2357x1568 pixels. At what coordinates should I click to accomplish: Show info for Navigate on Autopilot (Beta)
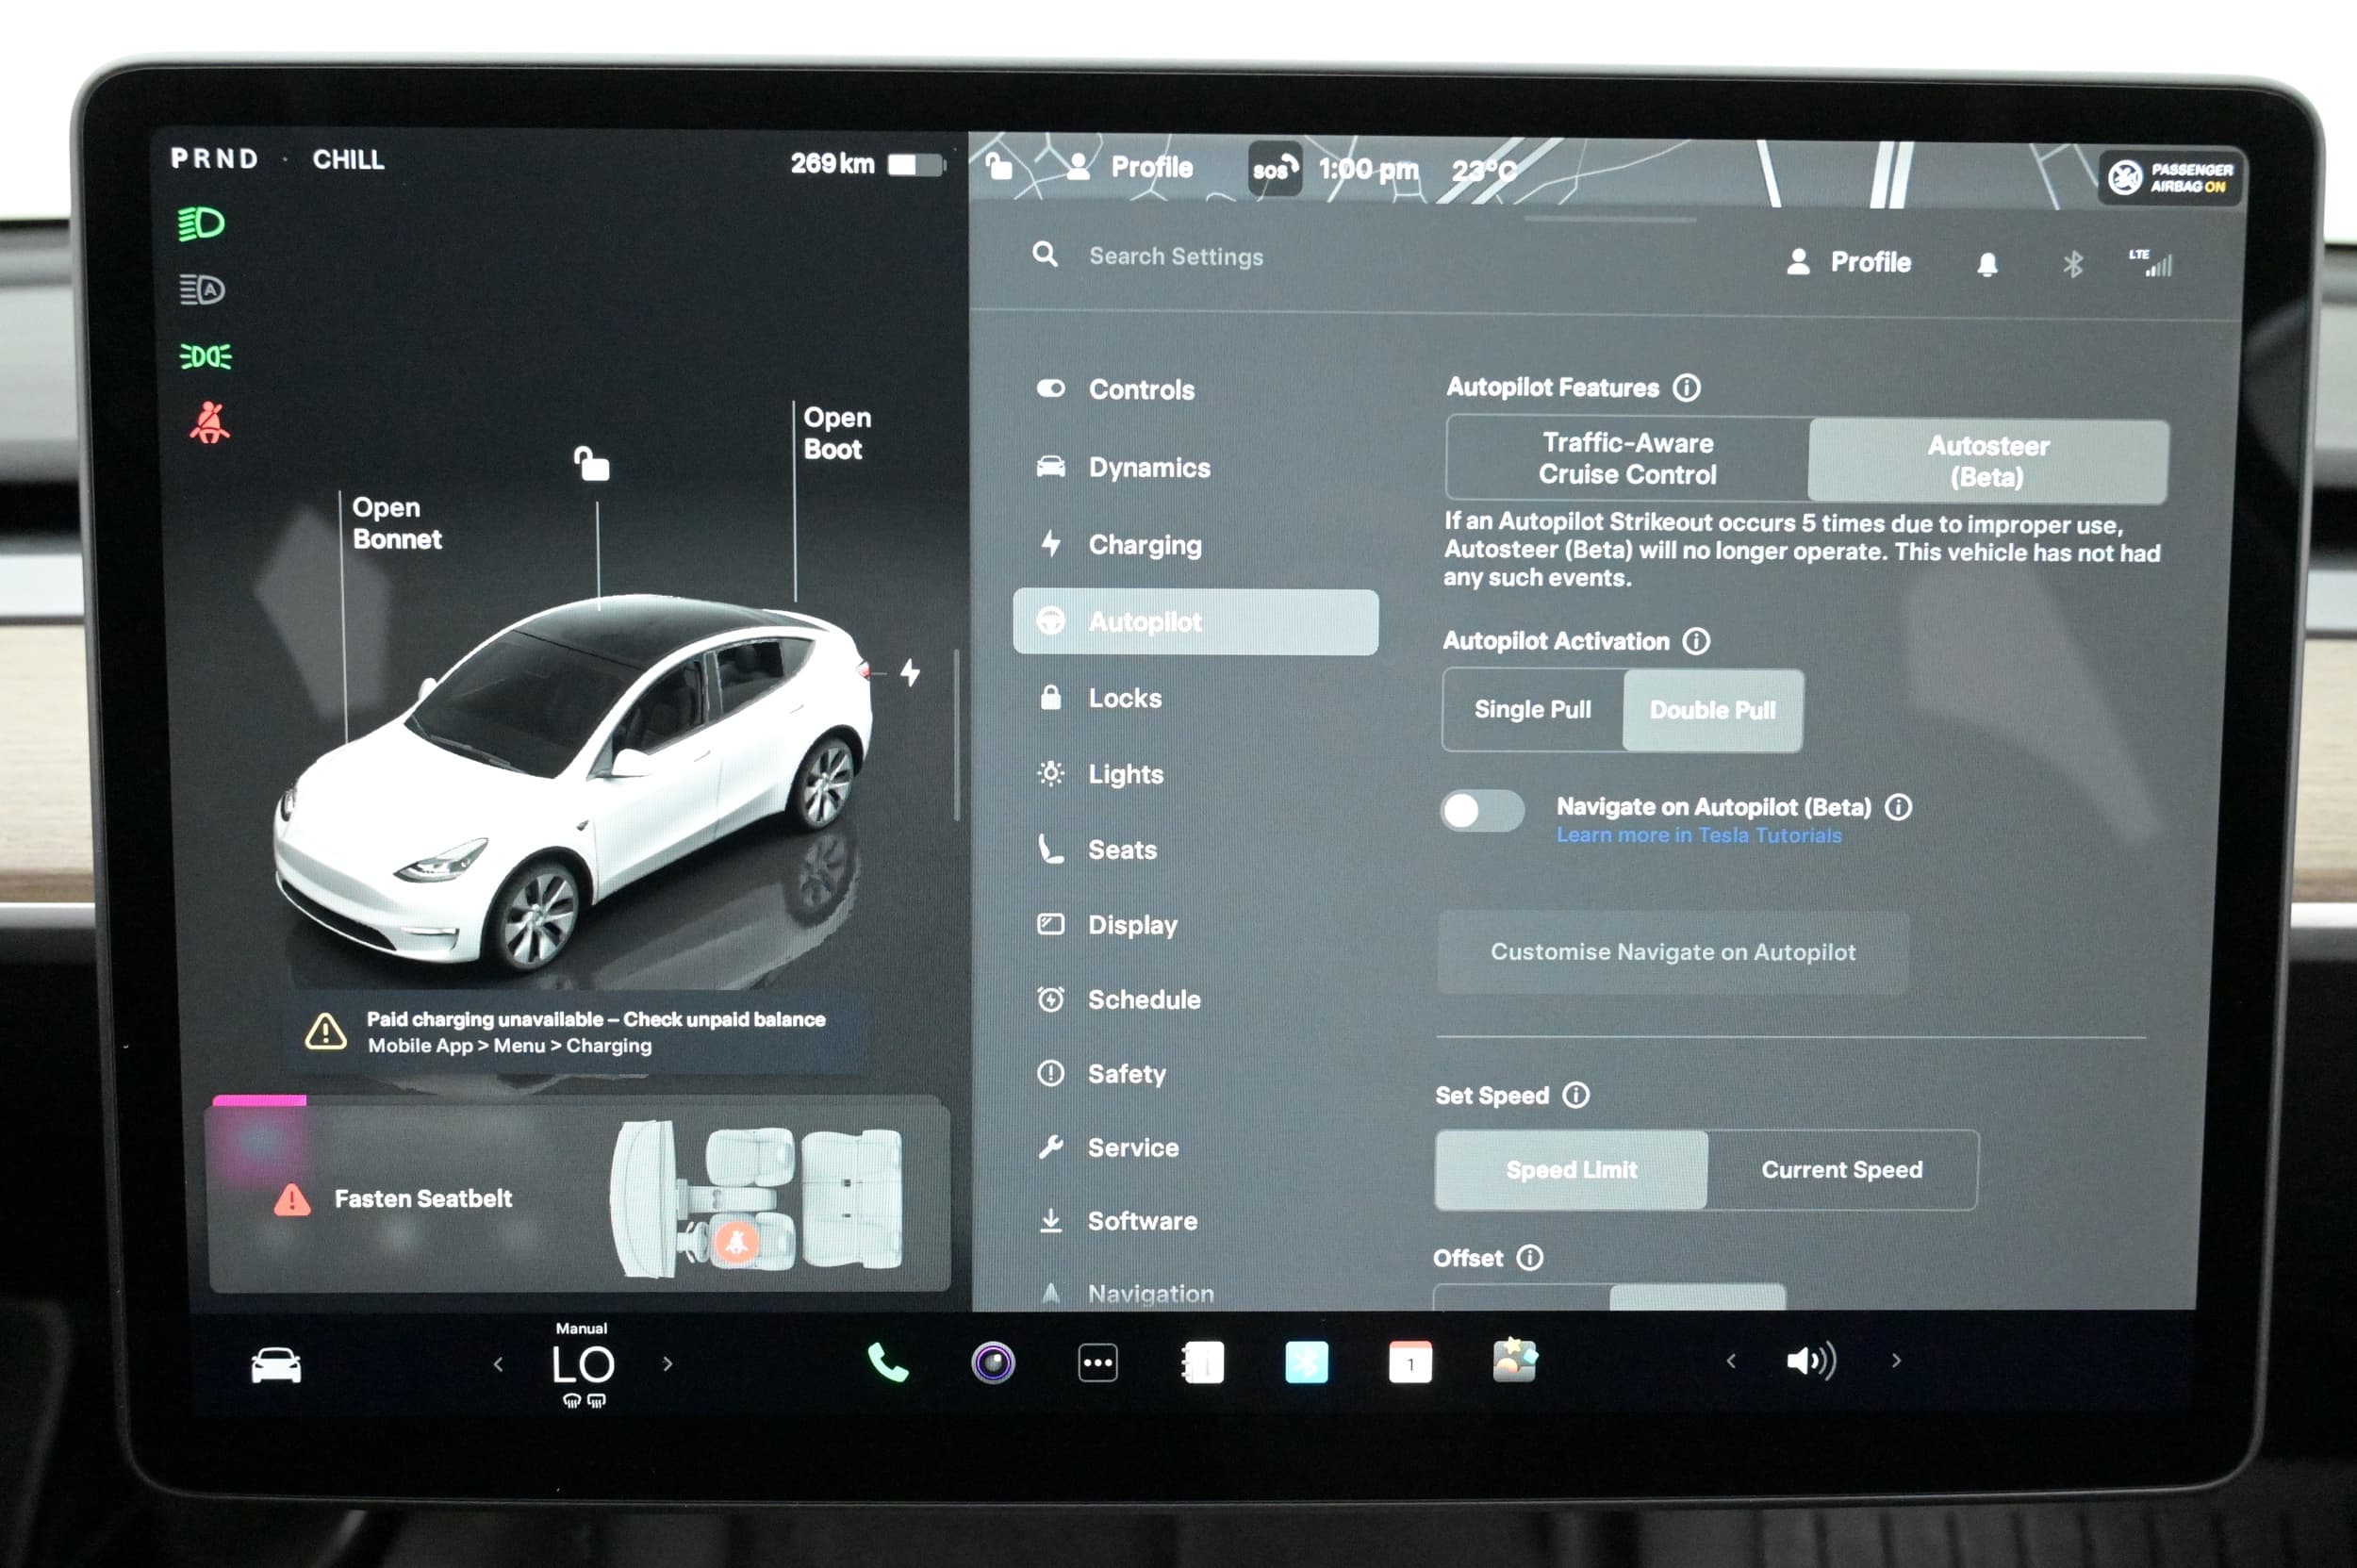[1898, 807]
